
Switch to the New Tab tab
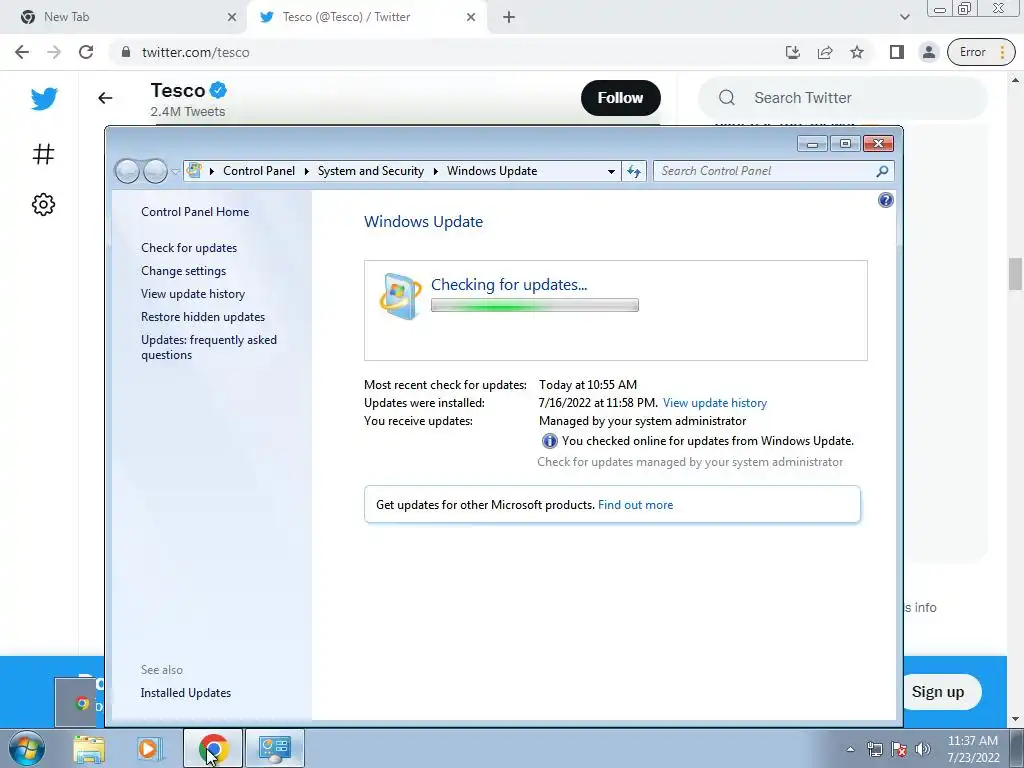pos(123,17)
